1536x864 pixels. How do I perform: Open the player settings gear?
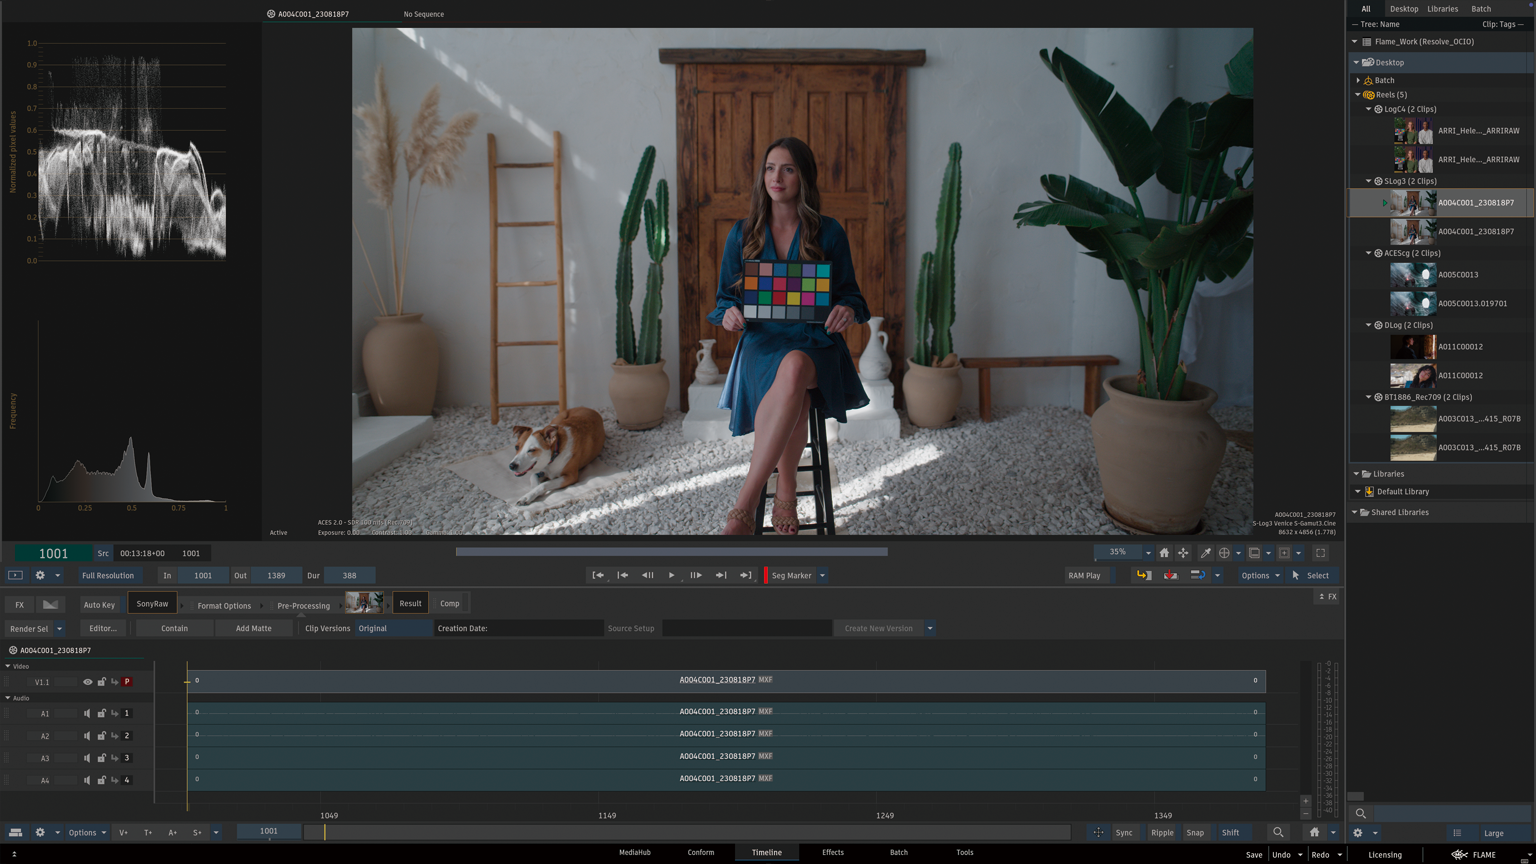(x=40, y=575)
